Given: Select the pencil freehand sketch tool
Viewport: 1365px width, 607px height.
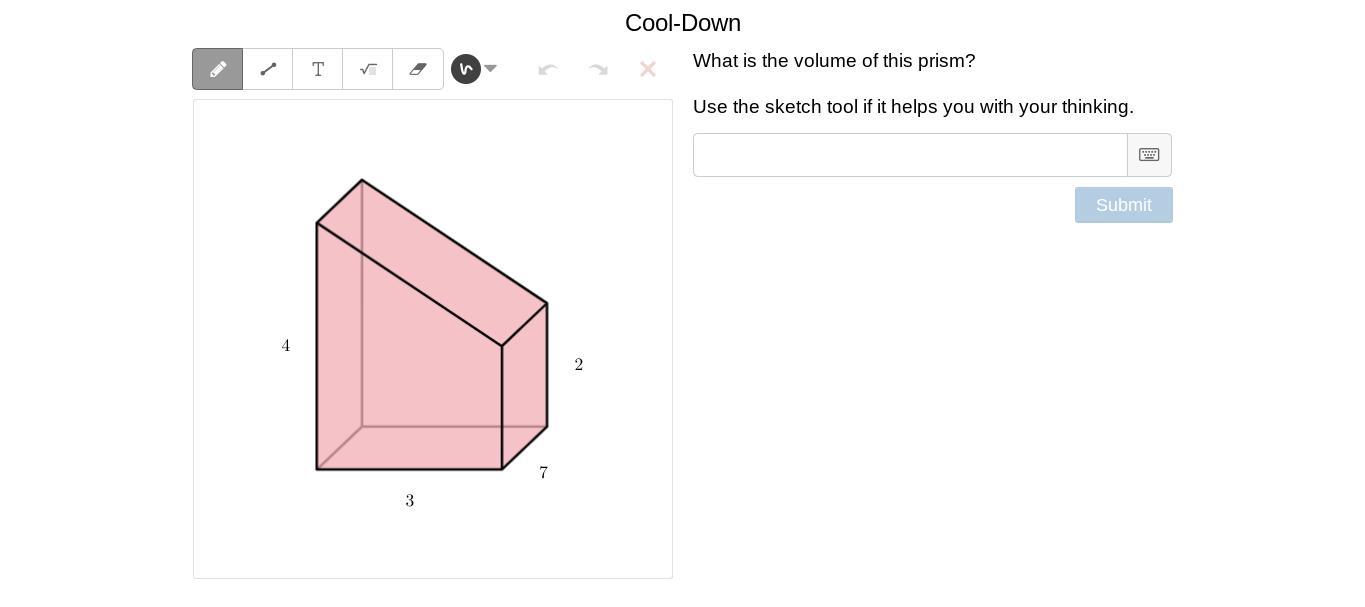Looking at the screenshot, I should [218, 69].
